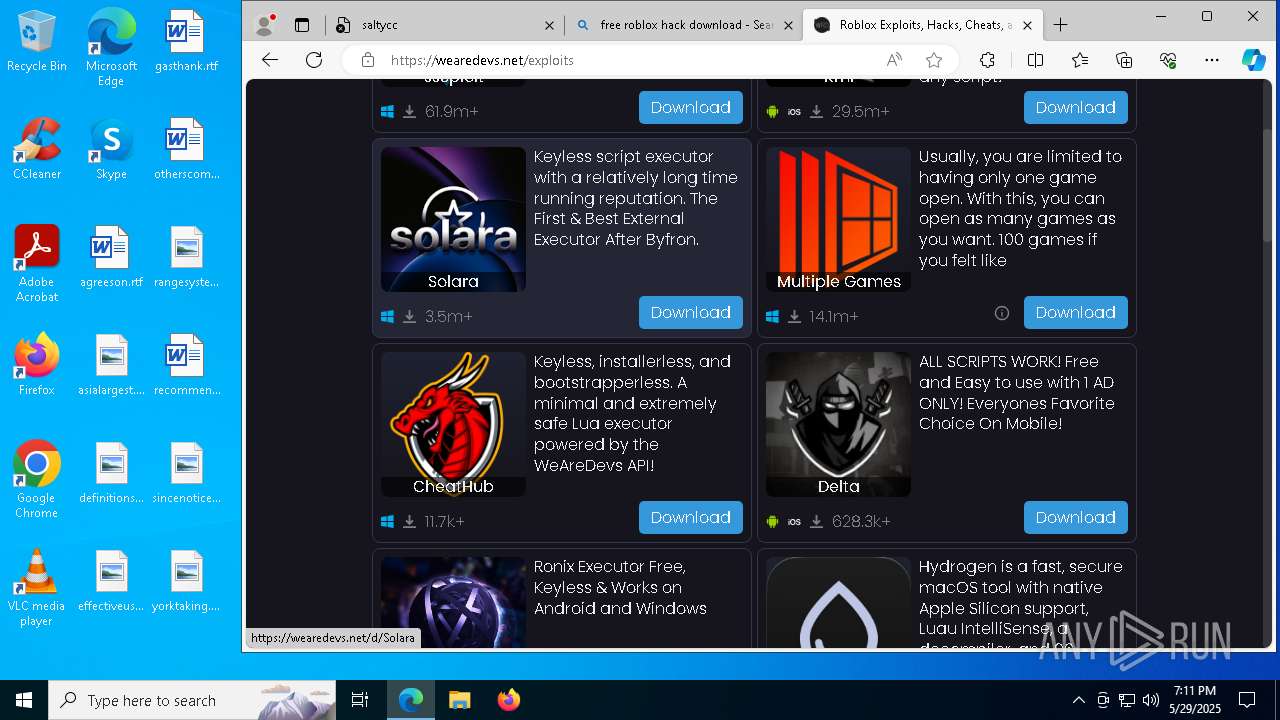Image resolution: width=1280 pixels, height=720 pixels.
Task: Click the Read aloud icon in address bar
Action: [x=894, y=60]
